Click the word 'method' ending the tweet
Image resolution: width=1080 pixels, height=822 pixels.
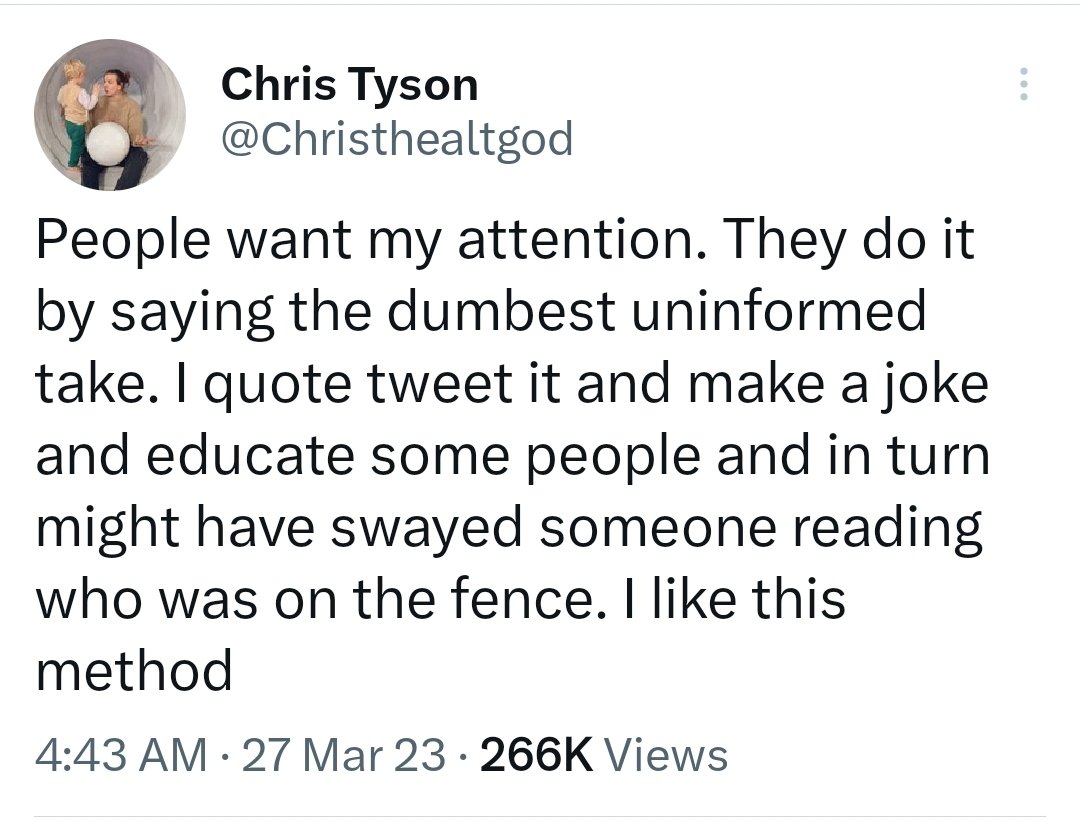click(134, 669)
